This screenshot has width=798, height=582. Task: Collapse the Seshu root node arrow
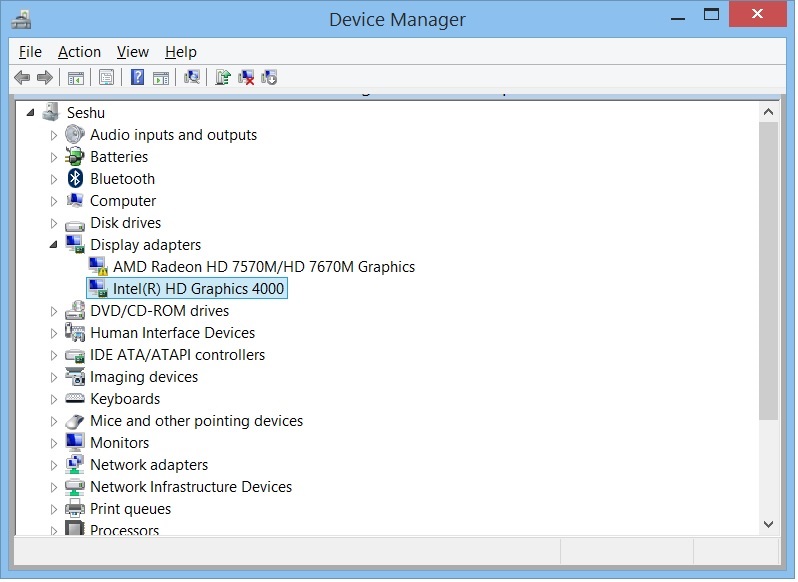(31, 112)
